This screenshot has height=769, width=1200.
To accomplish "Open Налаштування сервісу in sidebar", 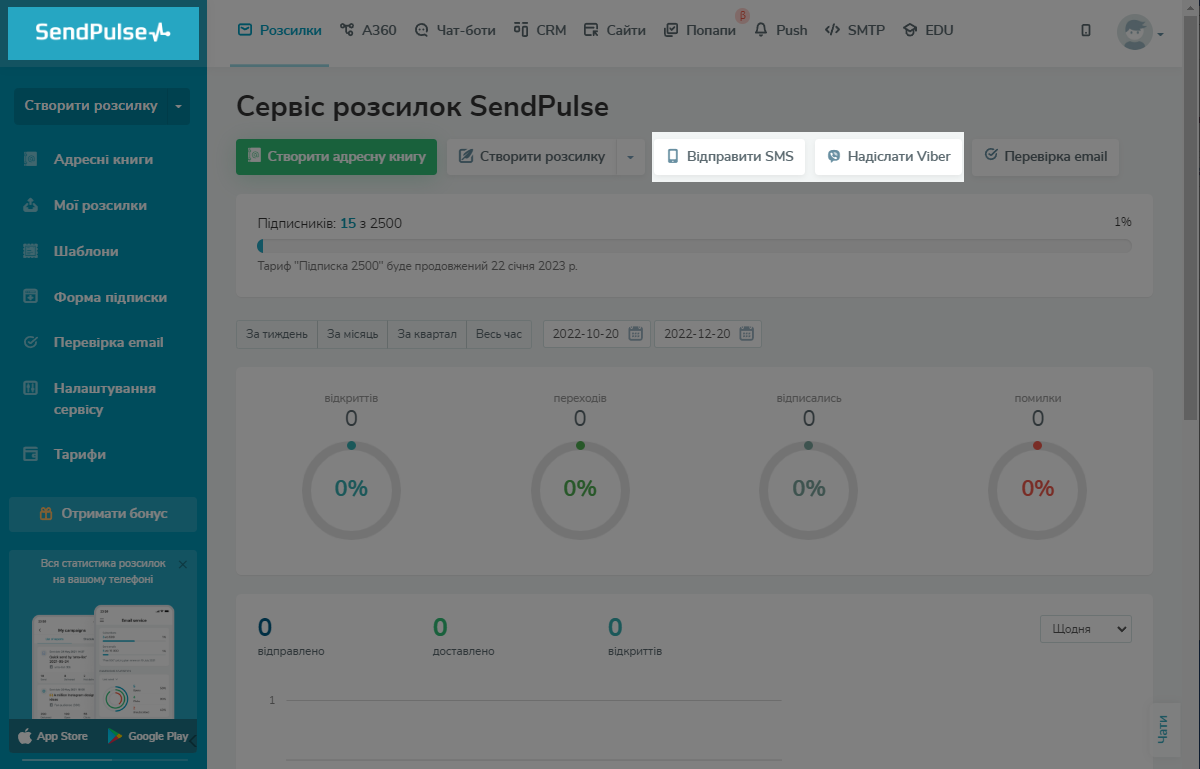I will click(x=105, y=398).
